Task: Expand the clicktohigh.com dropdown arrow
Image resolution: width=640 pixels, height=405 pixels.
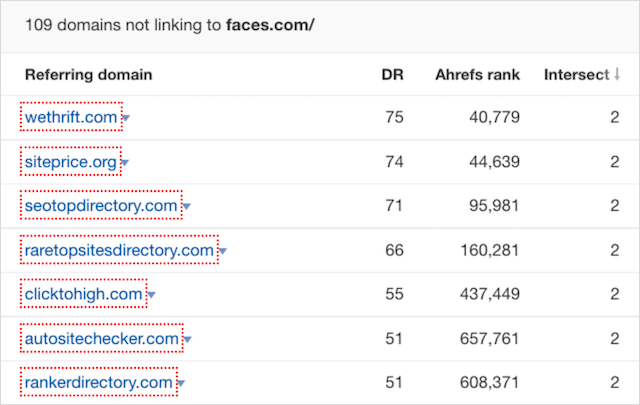Action: (x=151, y=295)
